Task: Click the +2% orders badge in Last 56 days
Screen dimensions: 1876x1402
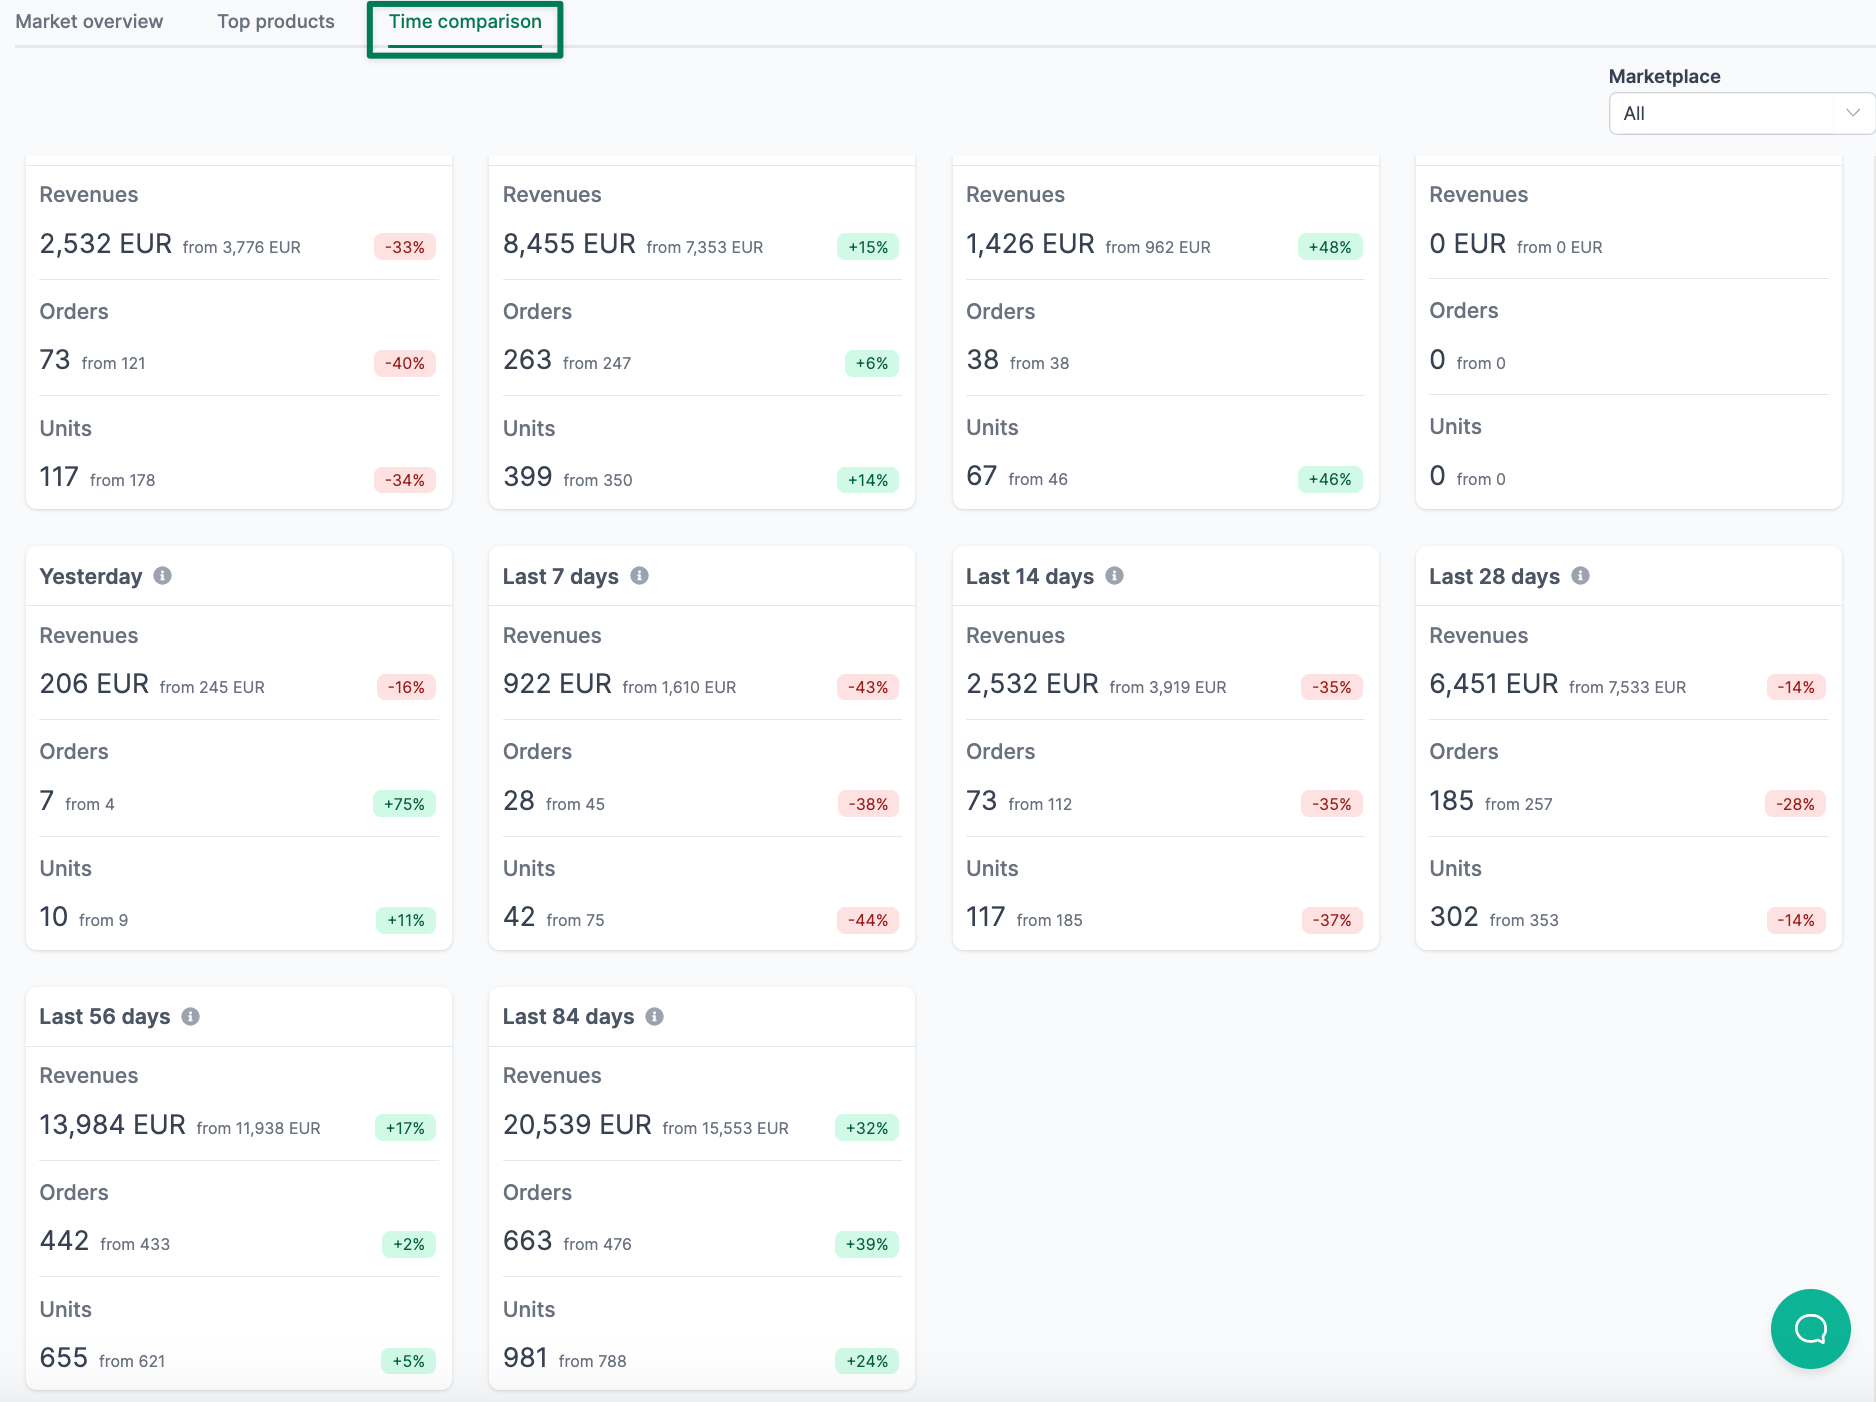Action: [x=408, y=1244]
